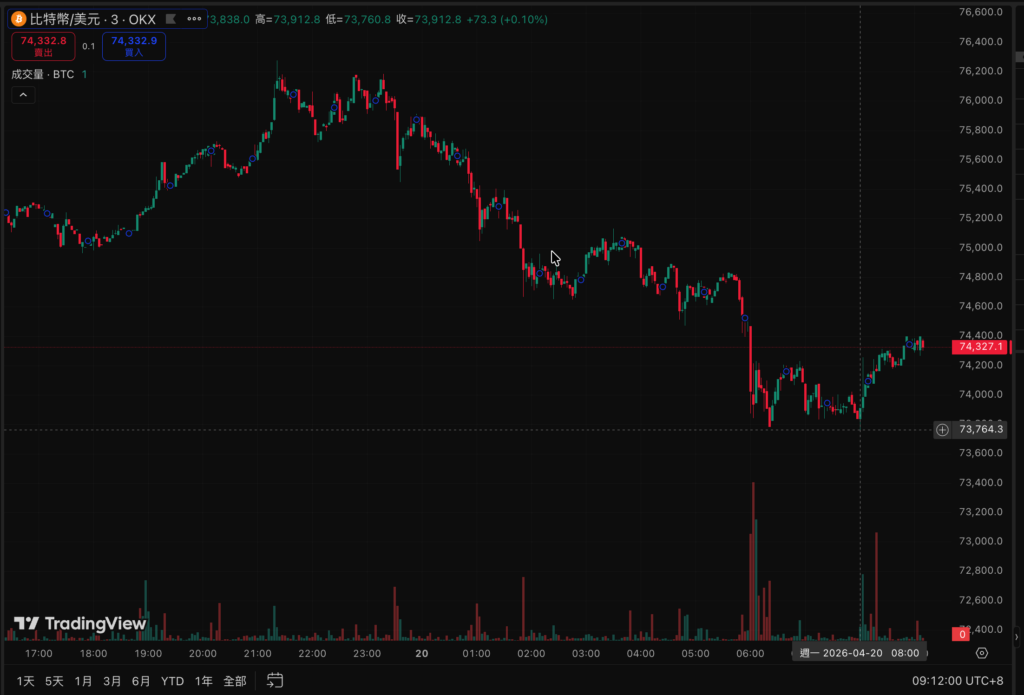
Task: Expand the right sidebar panel arrow
Action: click(x=1017, y=636)
